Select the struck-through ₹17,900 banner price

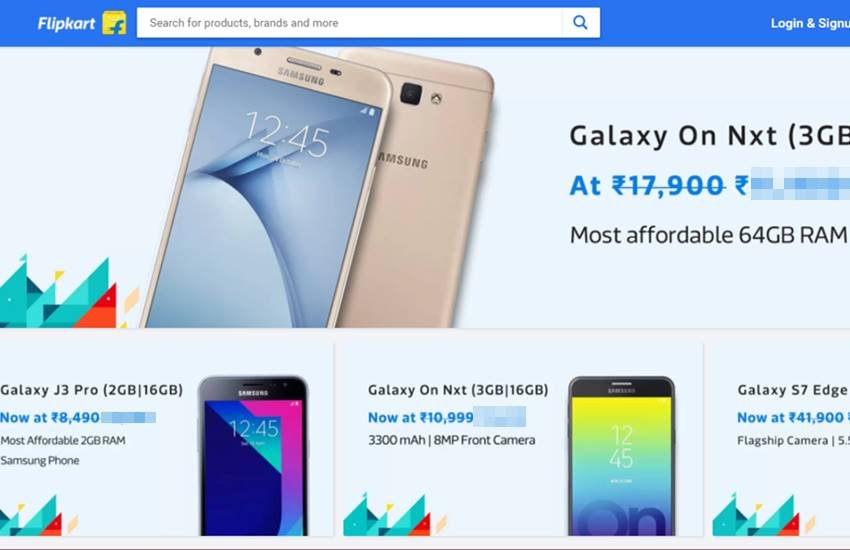[668, 185]
